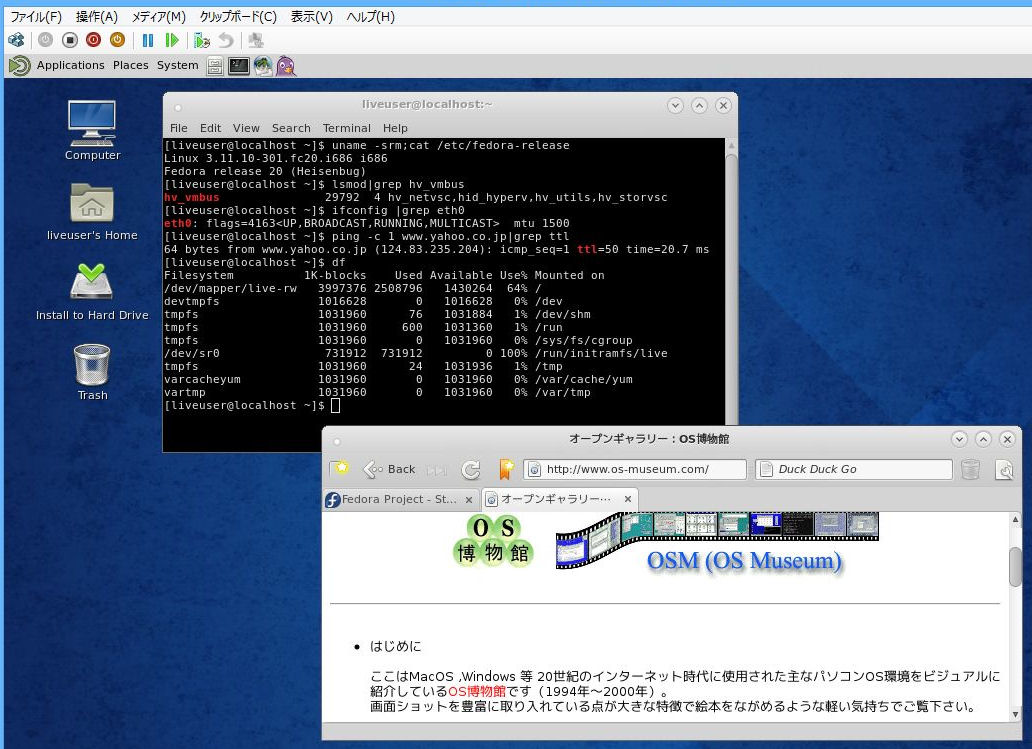Open the ファイル(F) menu
This screenshot has width=1032, height=749.
point(36,16)
